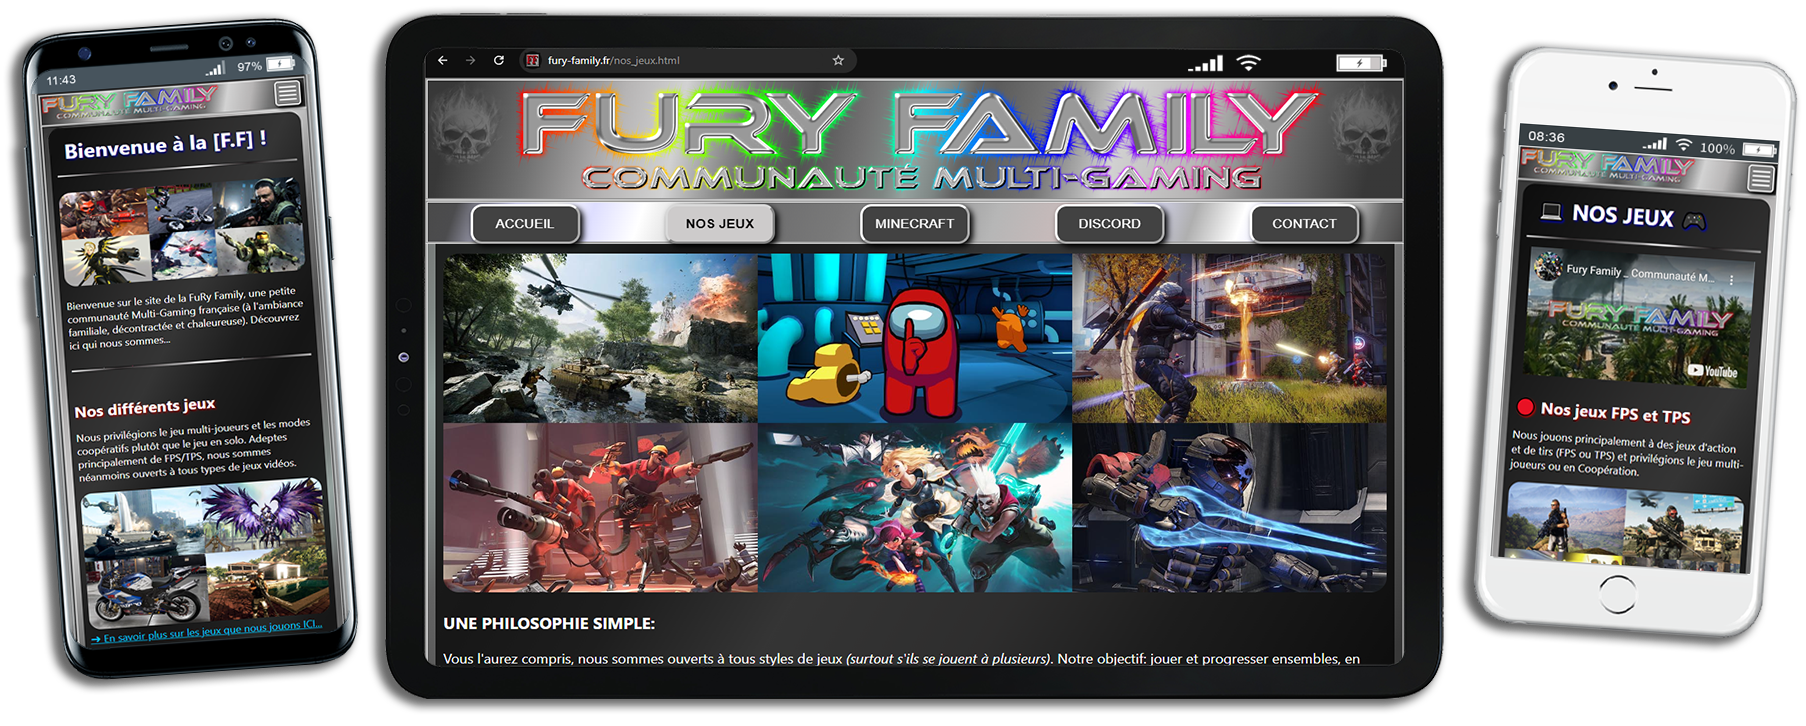This screenshot has height=726, width=1806.
Task: Tap the Fury Family logo on the left phone
Action: coord(130,103)
